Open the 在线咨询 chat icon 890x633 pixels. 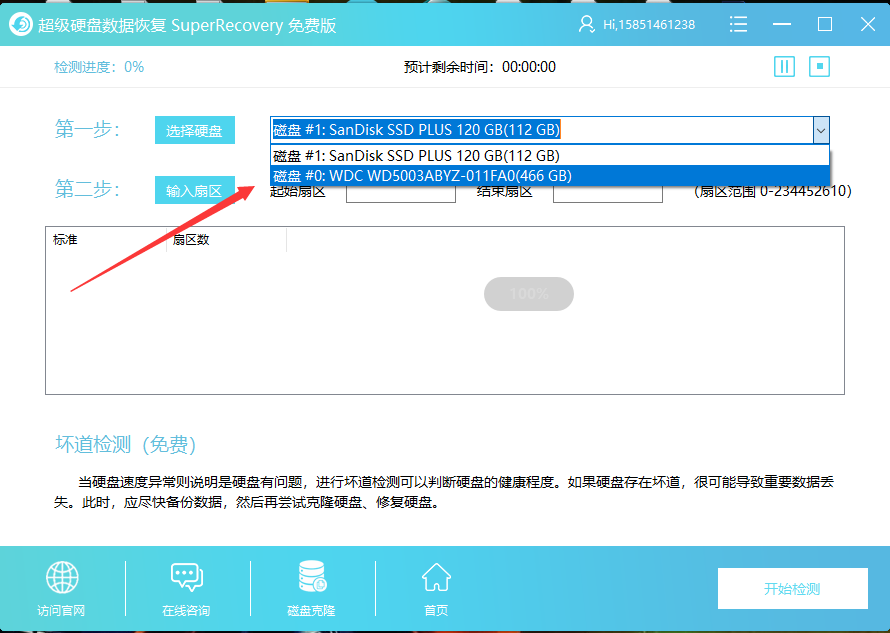coord(187,577)
